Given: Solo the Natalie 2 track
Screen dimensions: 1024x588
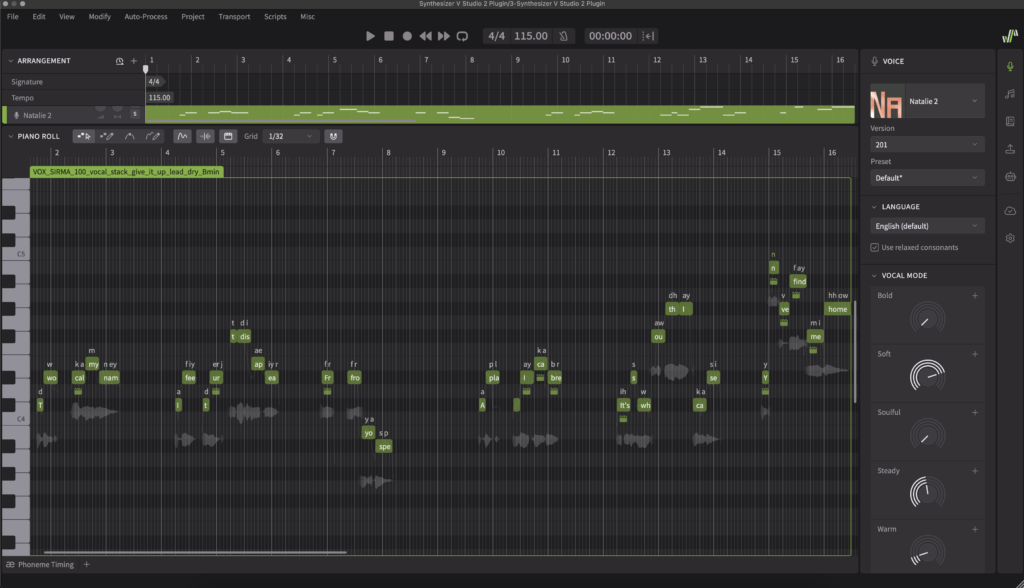Looking at the screenshot, I should click(134, 115).
